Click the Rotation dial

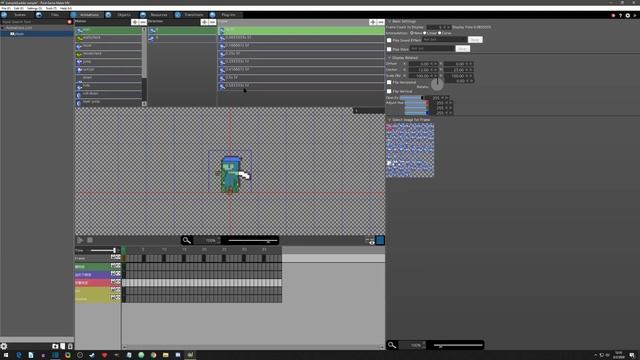coord(437,84)
